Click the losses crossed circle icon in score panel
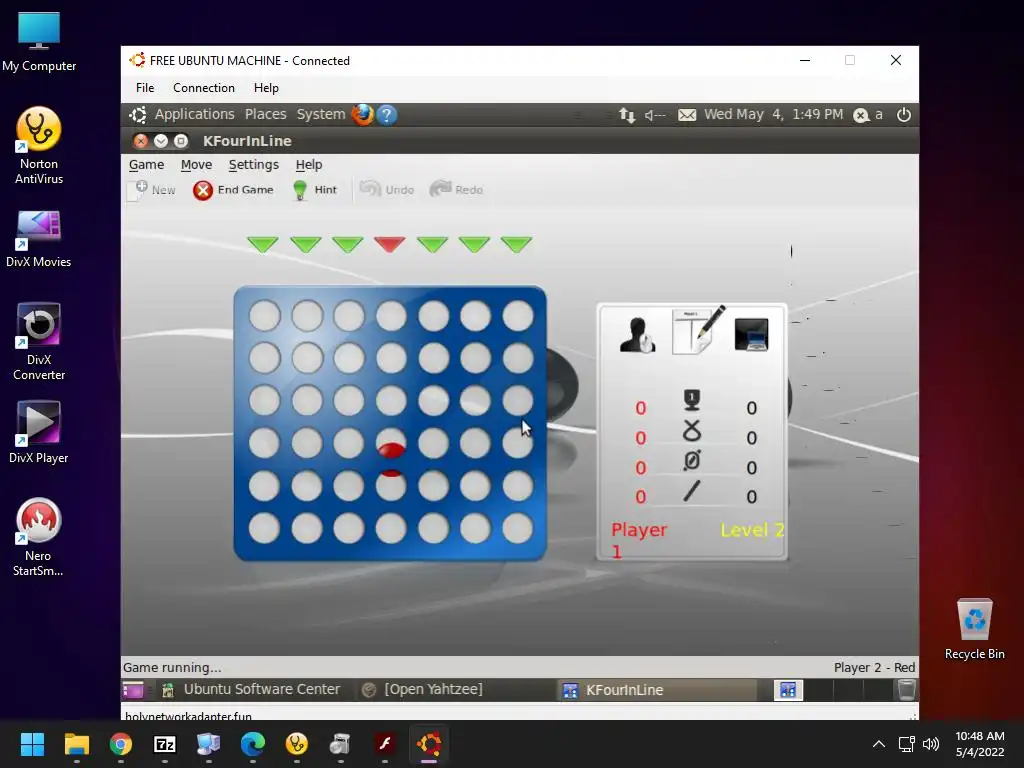1024x768 pixels. 692,460
